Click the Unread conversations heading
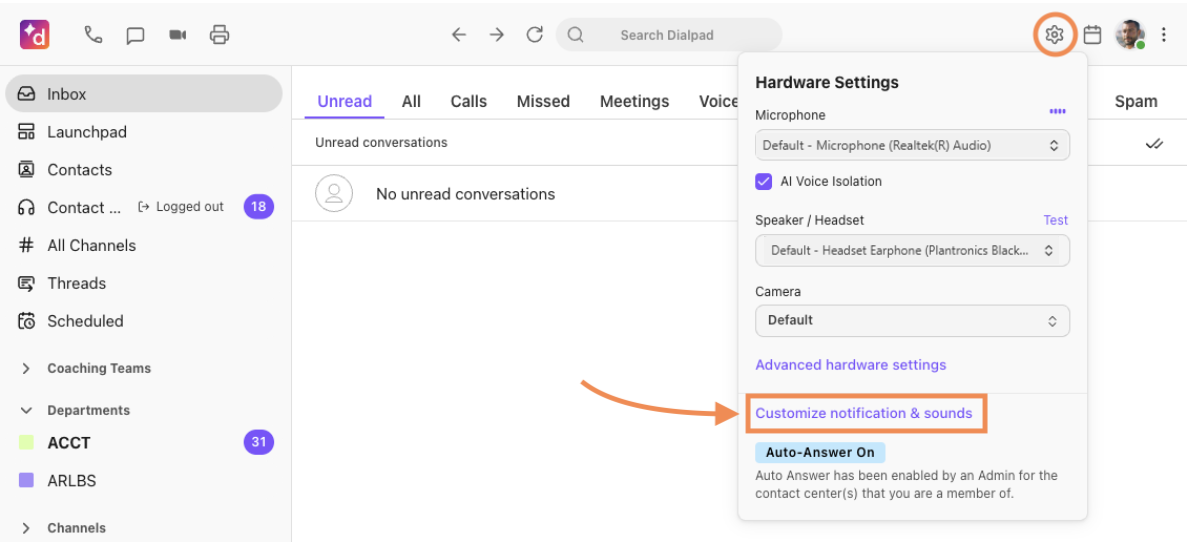Image resolution: width=1187 pixels, height=542 pixels. (x=381, y=142)
